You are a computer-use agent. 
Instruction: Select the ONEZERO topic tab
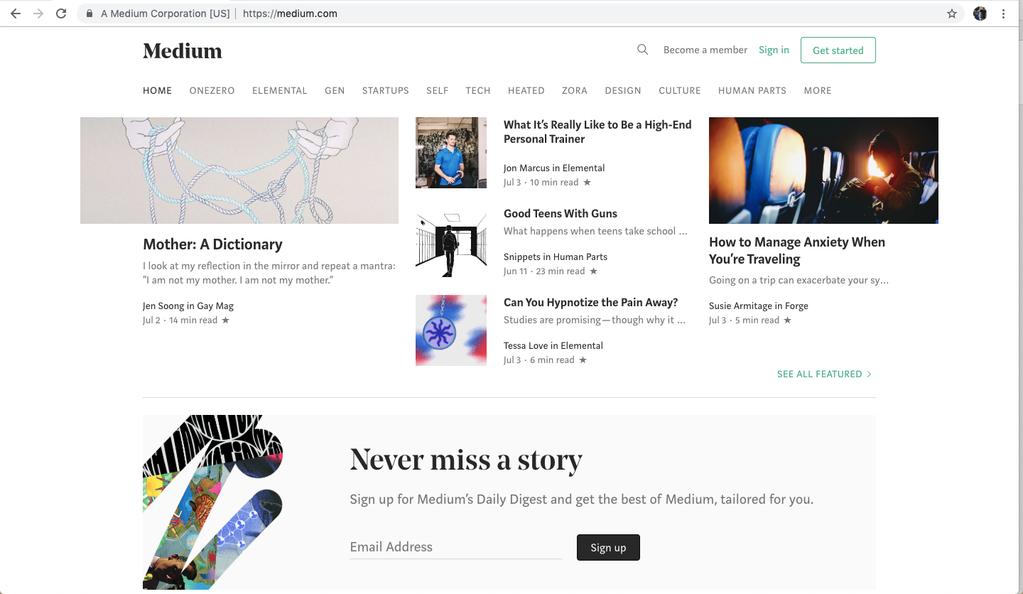click(212, 91)
